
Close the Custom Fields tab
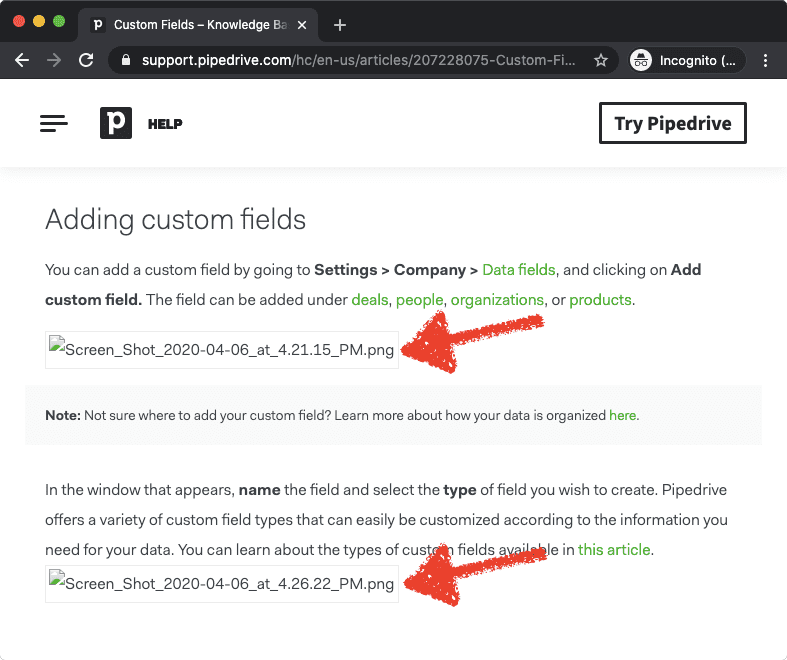pos(302,25)
